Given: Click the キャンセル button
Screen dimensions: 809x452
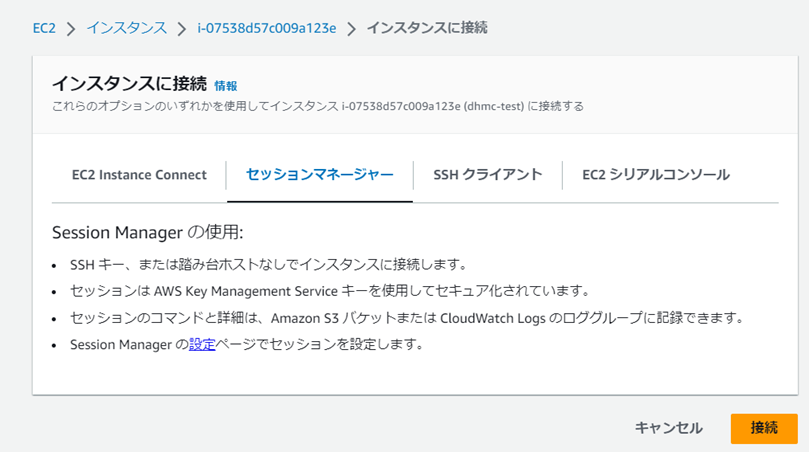Looking at the screenshot, I should [668, 428].
